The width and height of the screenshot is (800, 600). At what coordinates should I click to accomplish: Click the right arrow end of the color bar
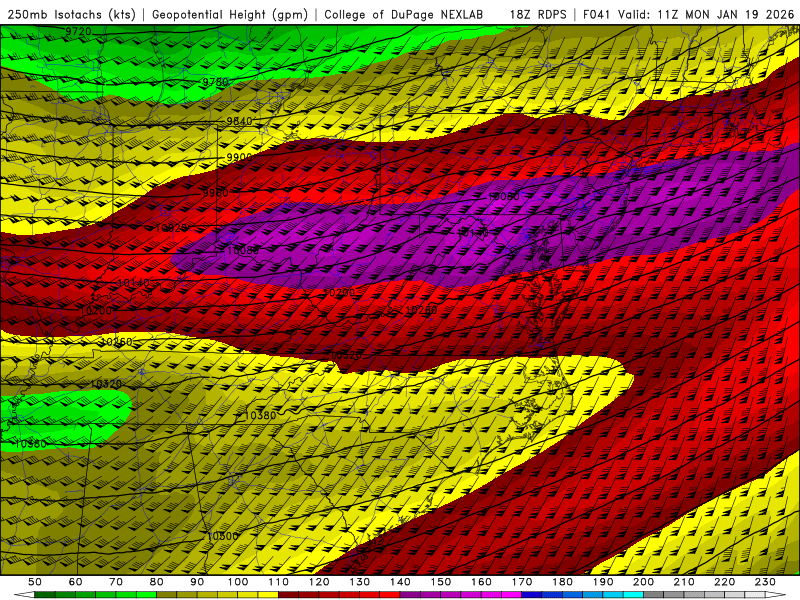[776, 595]
